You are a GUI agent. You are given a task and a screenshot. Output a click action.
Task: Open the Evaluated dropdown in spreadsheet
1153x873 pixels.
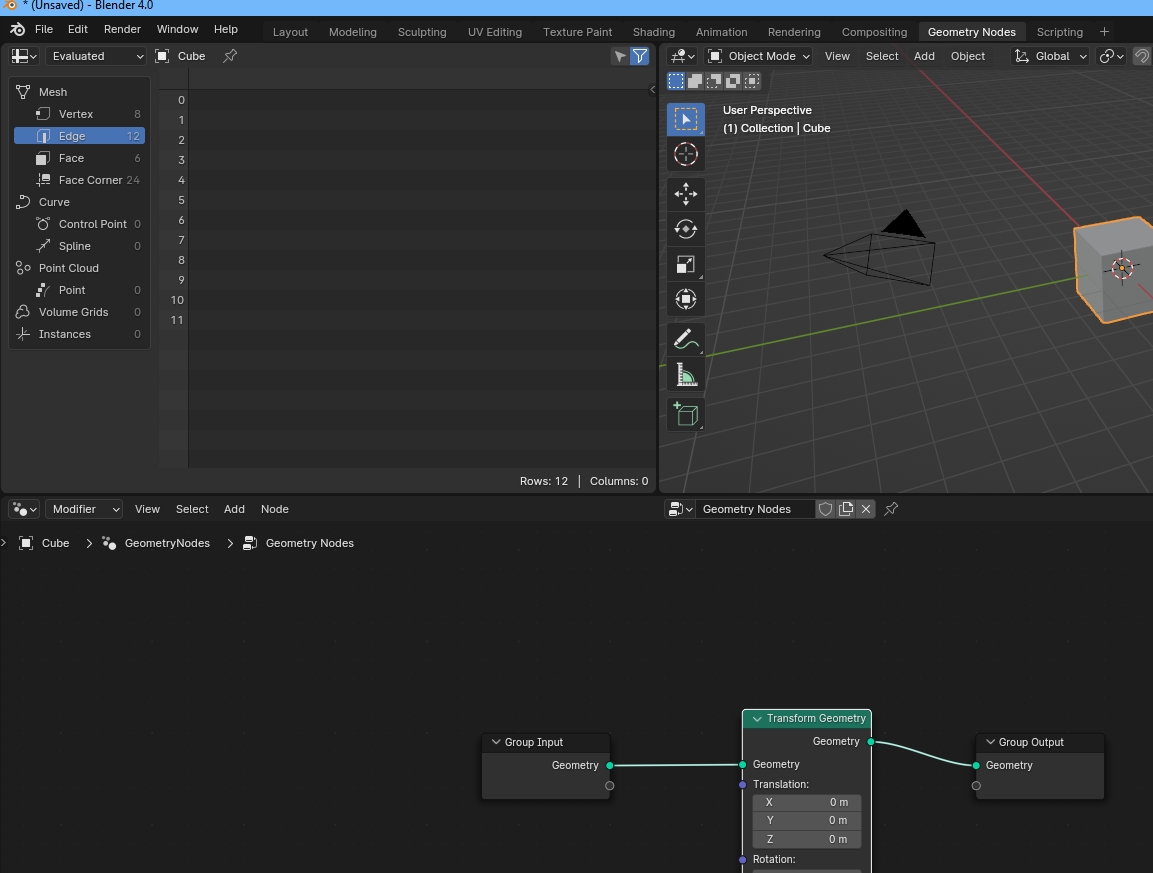pos(96,56)
